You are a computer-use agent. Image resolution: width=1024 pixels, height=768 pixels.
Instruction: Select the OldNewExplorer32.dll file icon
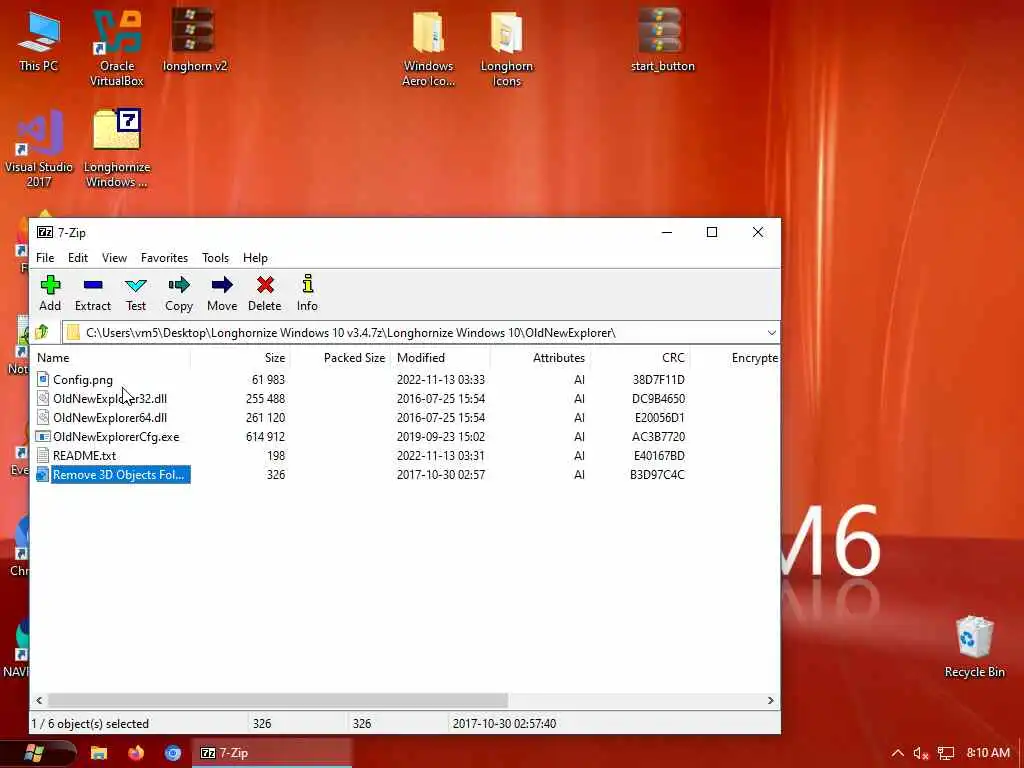[43, 398]
